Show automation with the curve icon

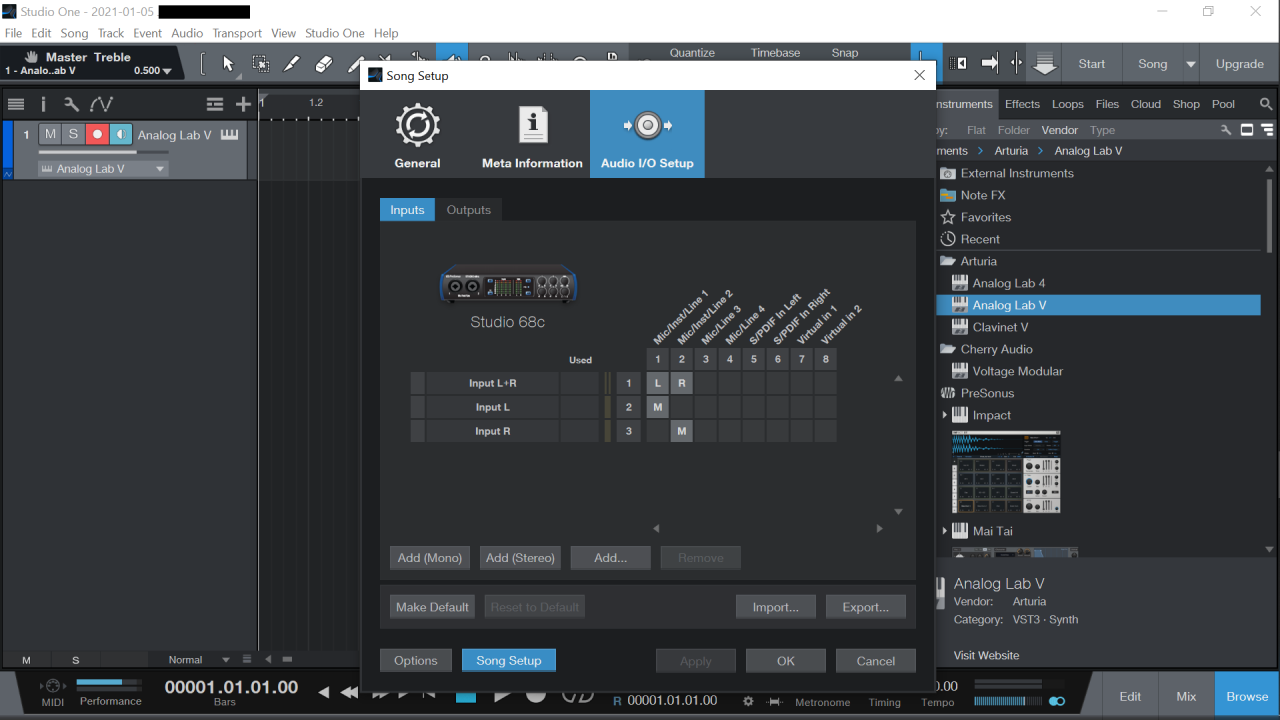pyautogui.click(x=101, y=104)
